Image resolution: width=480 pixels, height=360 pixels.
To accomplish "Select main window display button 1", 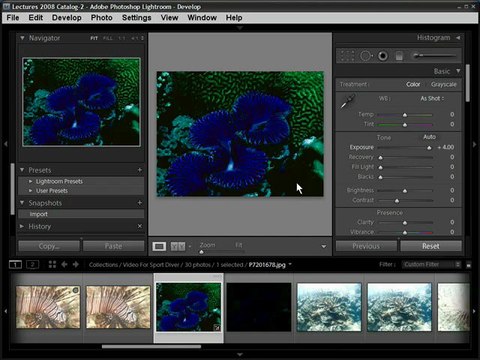I will (15, 265).
